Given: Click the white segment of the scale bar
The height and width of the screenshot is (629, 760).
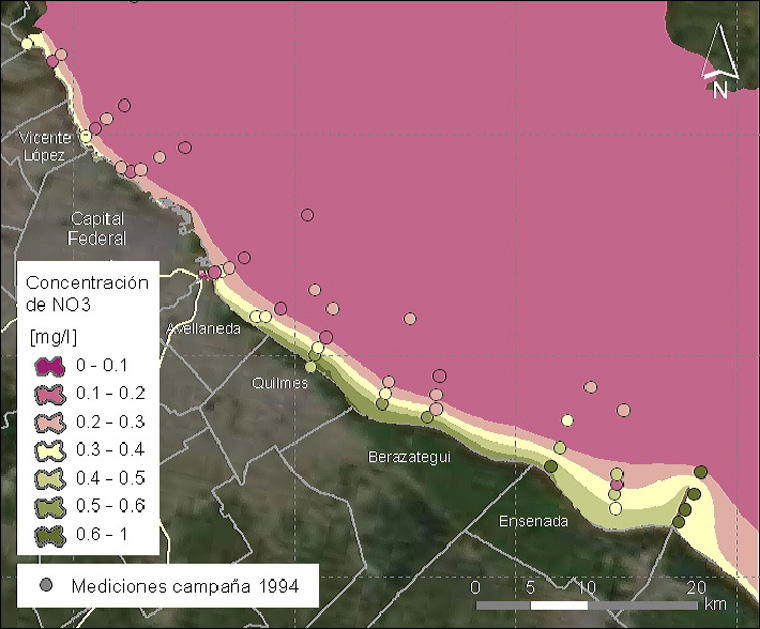Looking at the screenshot, I should (558, 605).
